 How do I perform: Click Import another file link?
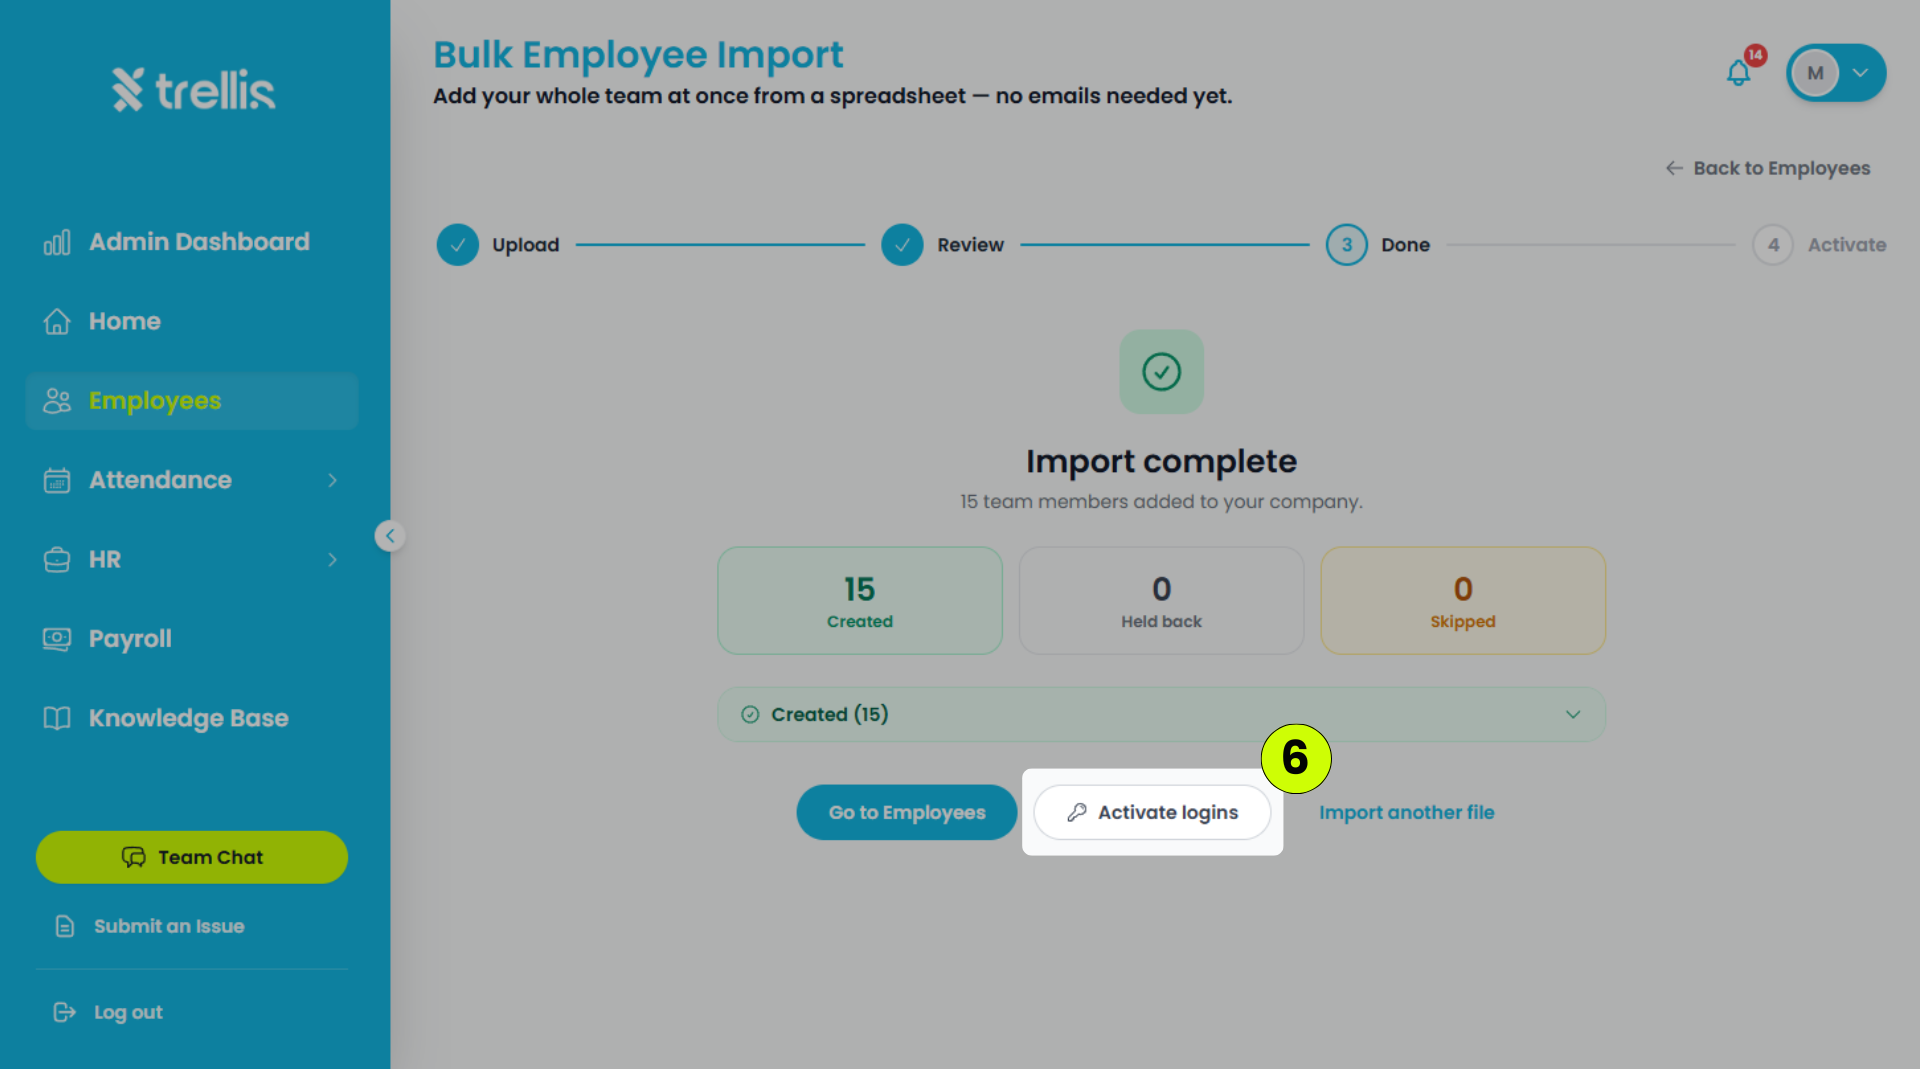[x=1406, y=812]
